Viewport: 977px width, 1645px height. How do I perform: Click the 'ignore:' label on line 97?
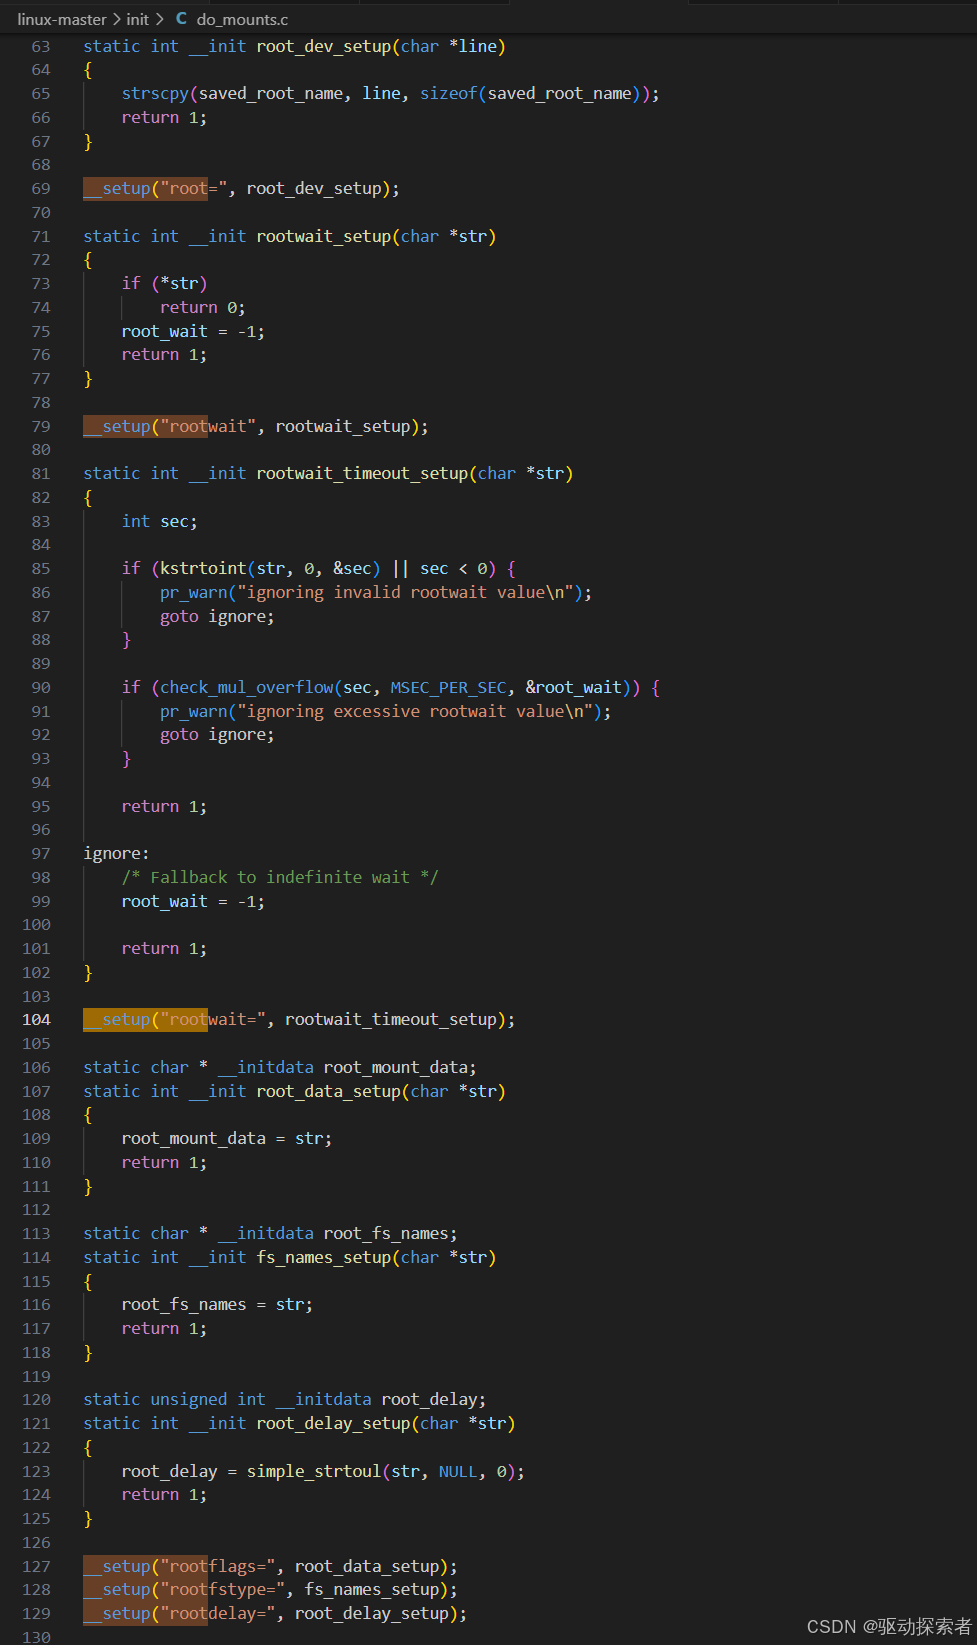coord(116,853)
